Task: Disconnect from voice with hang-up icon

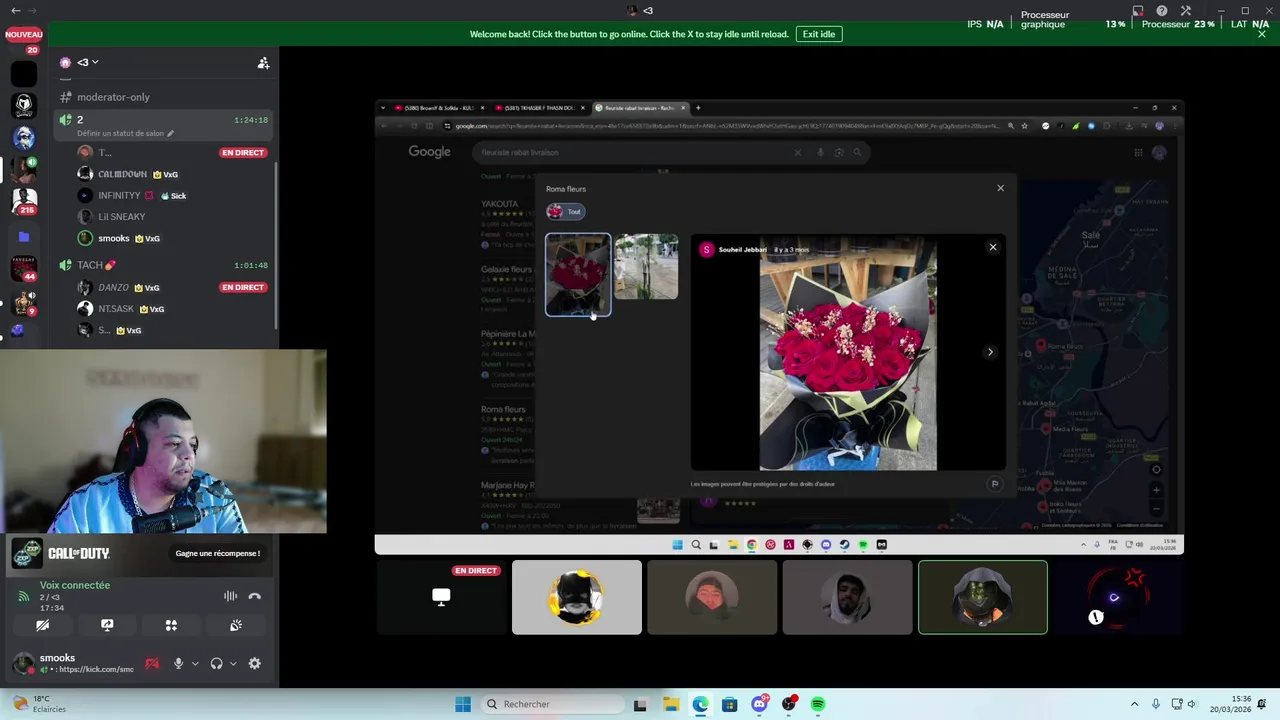Action: point(255,596)
